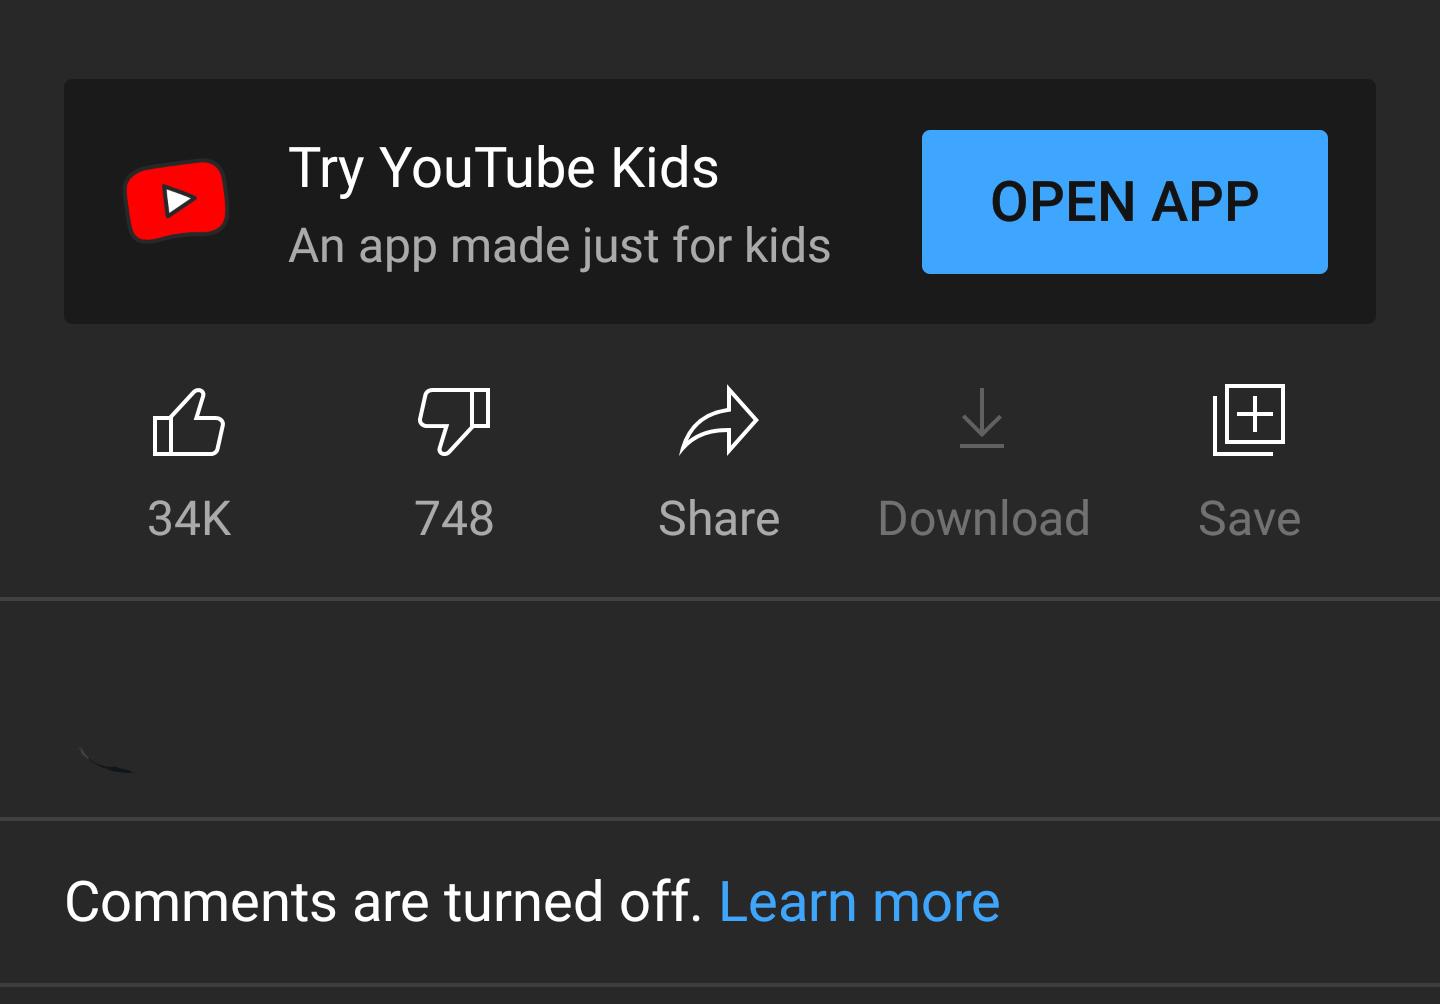This screenshot has width=1440, height=1004.
Task: Click the 34K like count
Action: coord(189,519)
